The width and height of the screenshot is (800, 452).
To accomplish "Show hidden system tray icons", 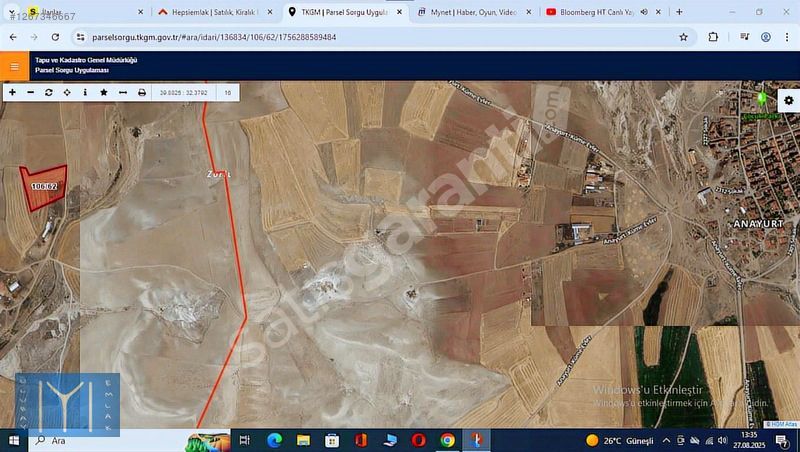I will coord(666,441).
